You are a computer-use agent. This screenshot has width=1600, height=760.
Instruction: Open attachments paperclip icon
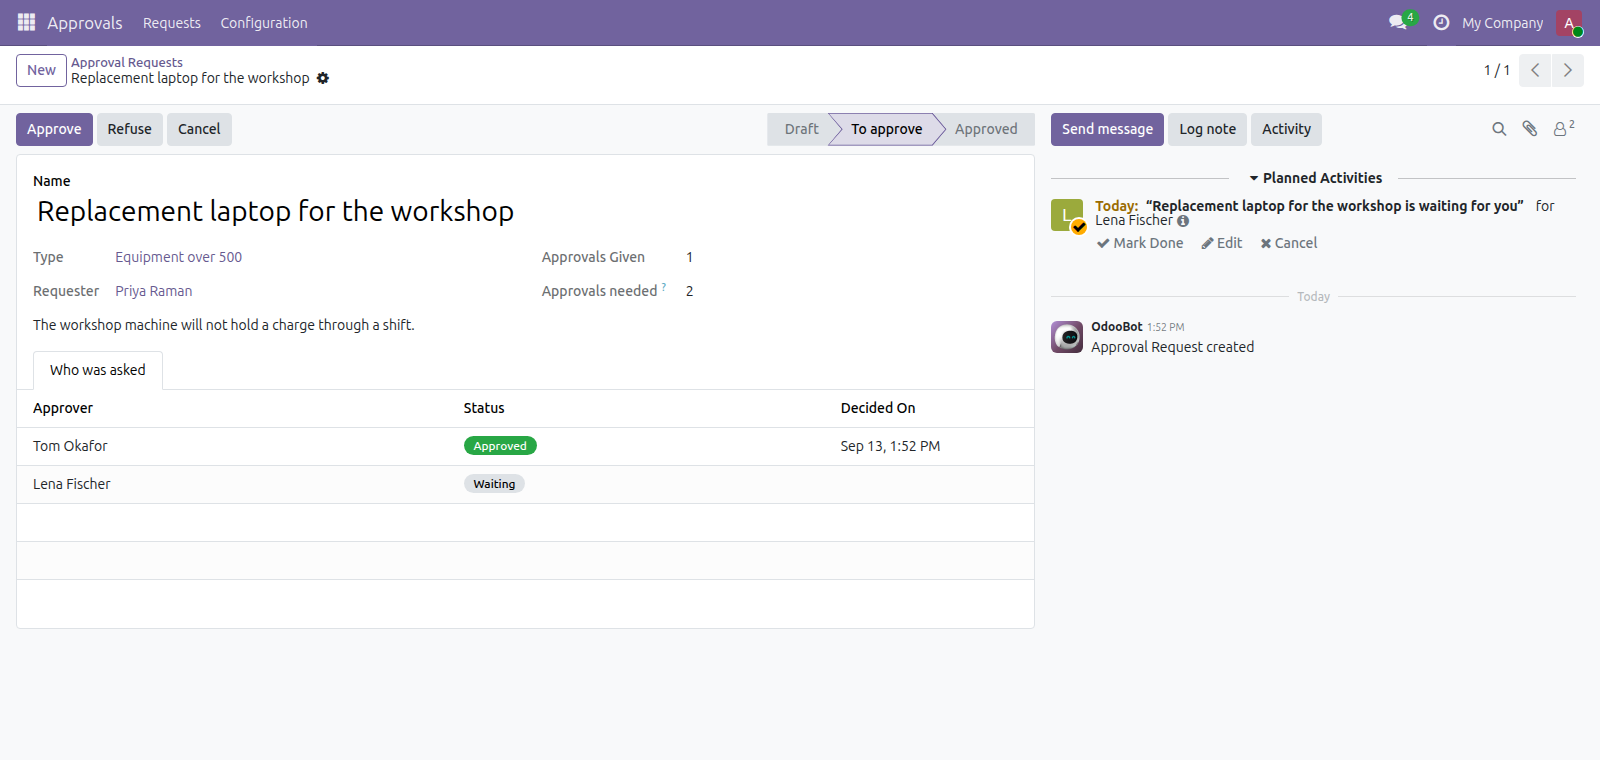tap(1530, 129)
